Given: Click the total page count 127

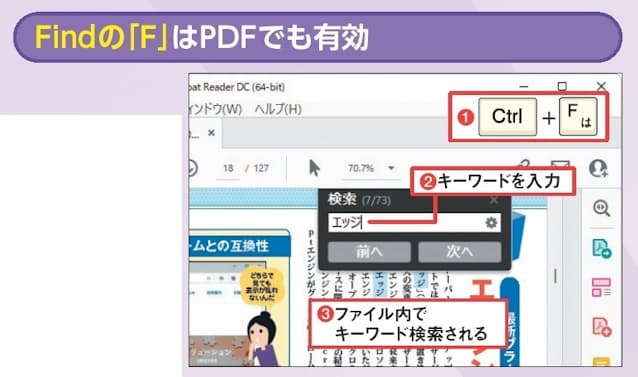Looking at the screenshot, I should [x=261, y=168].
